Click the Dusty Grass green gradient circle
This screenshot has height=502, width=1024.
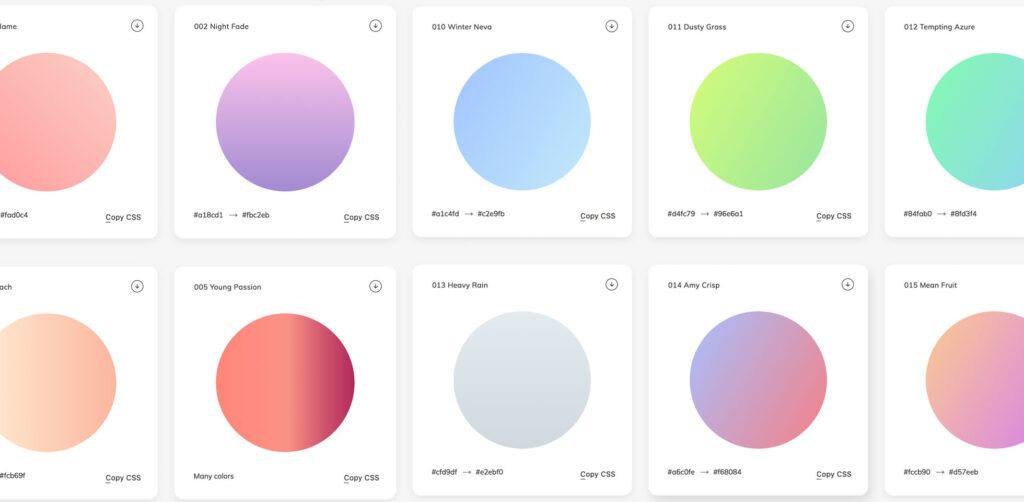758,122
